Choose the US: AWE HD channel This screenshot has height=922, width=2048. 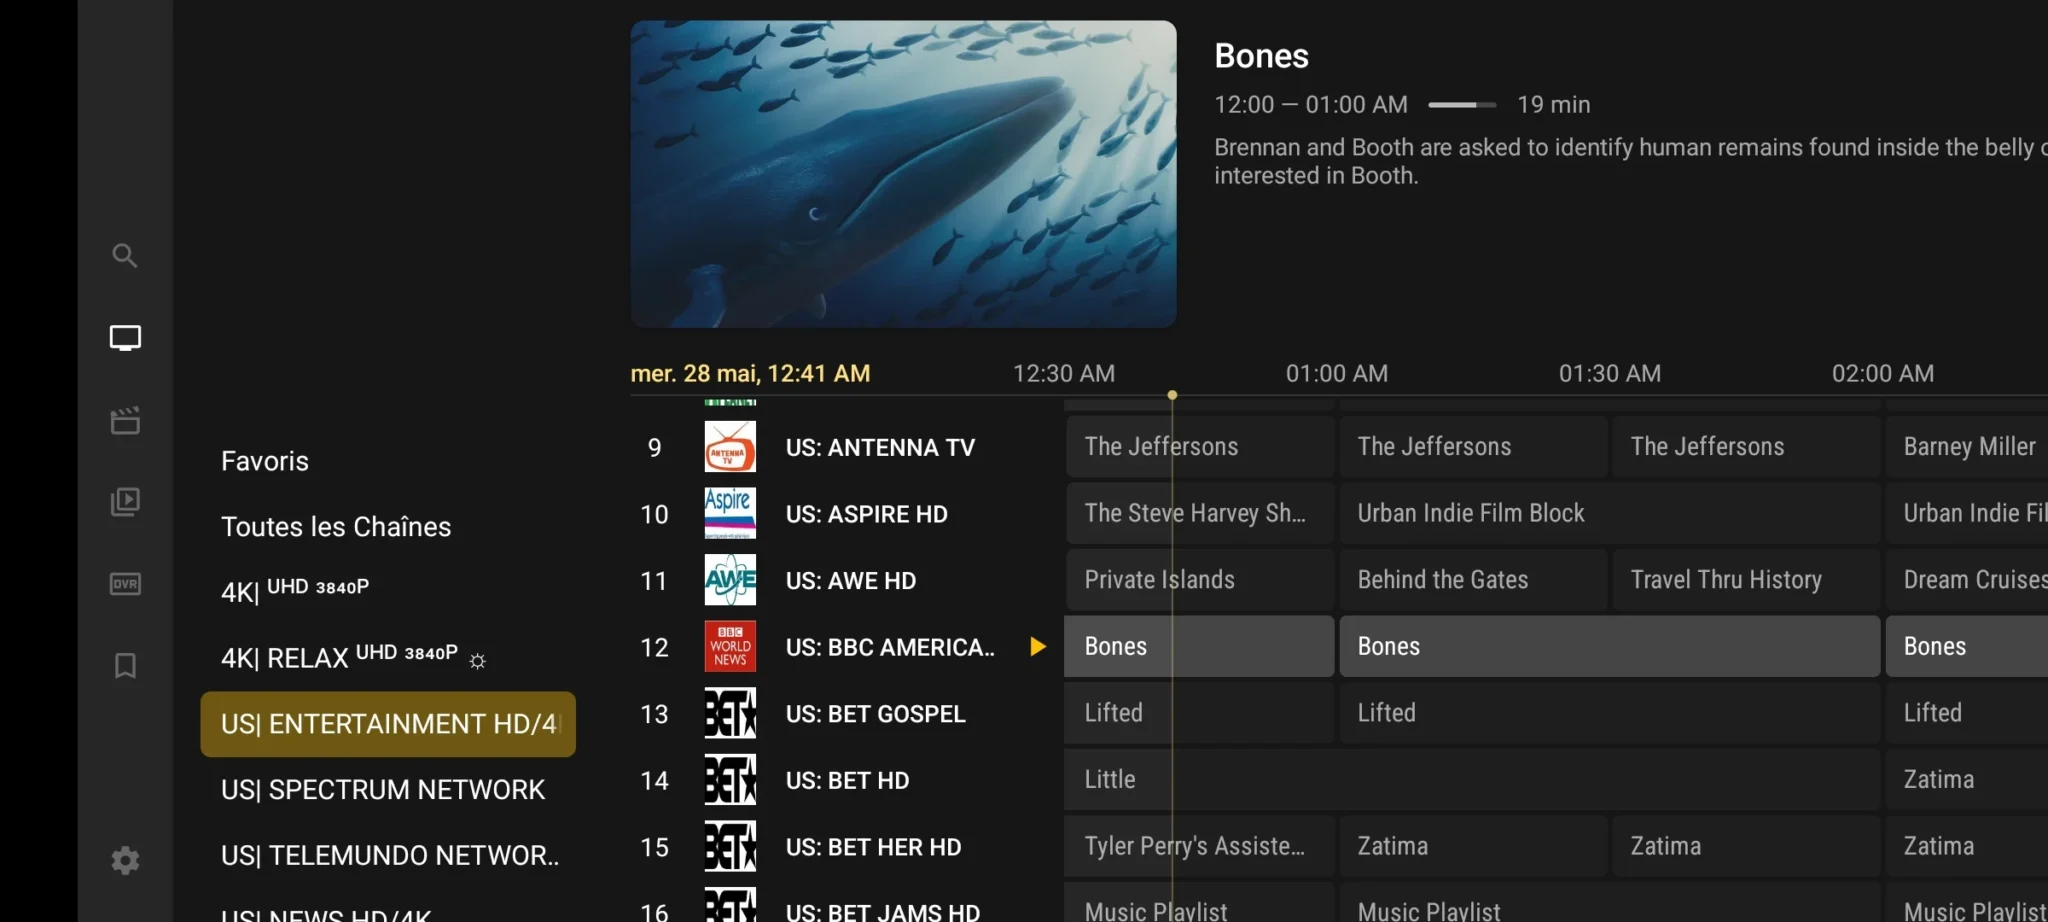point(850,581)
